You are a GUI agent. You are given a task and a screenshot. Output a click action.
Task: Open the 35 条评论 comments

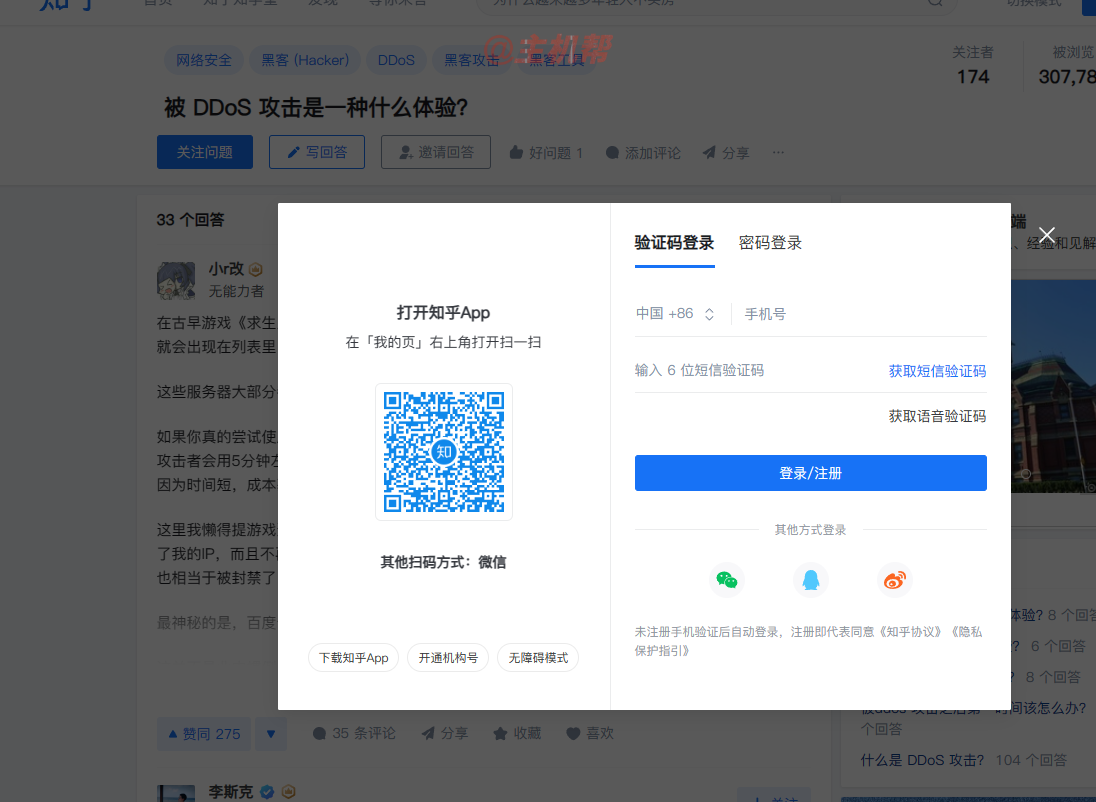pyautogui.click(x=354, y=733)
